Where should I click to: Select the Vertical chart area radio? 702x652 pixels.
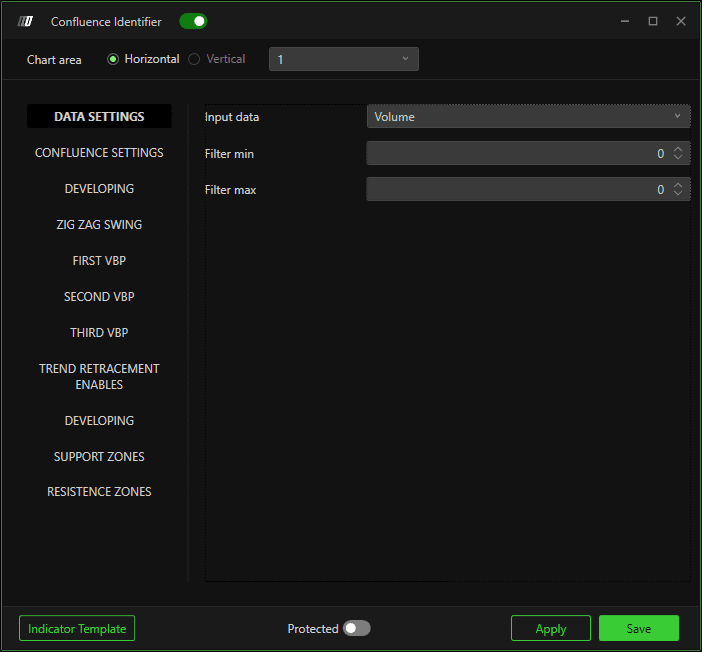pos(194,59)
